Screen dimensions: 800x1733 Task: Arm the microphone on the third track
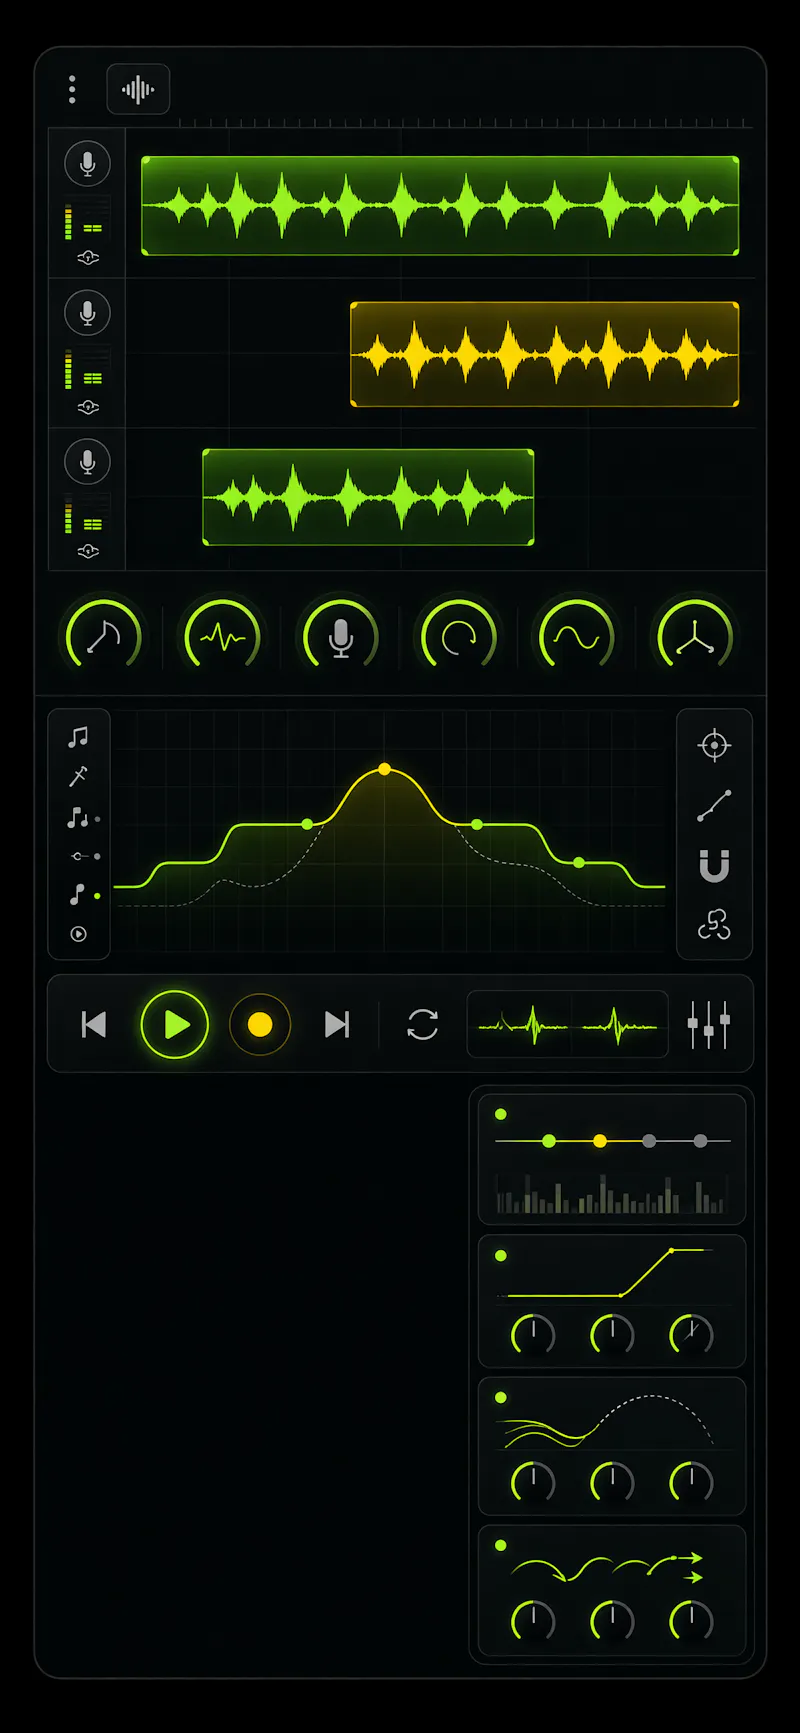coord(88,462)
